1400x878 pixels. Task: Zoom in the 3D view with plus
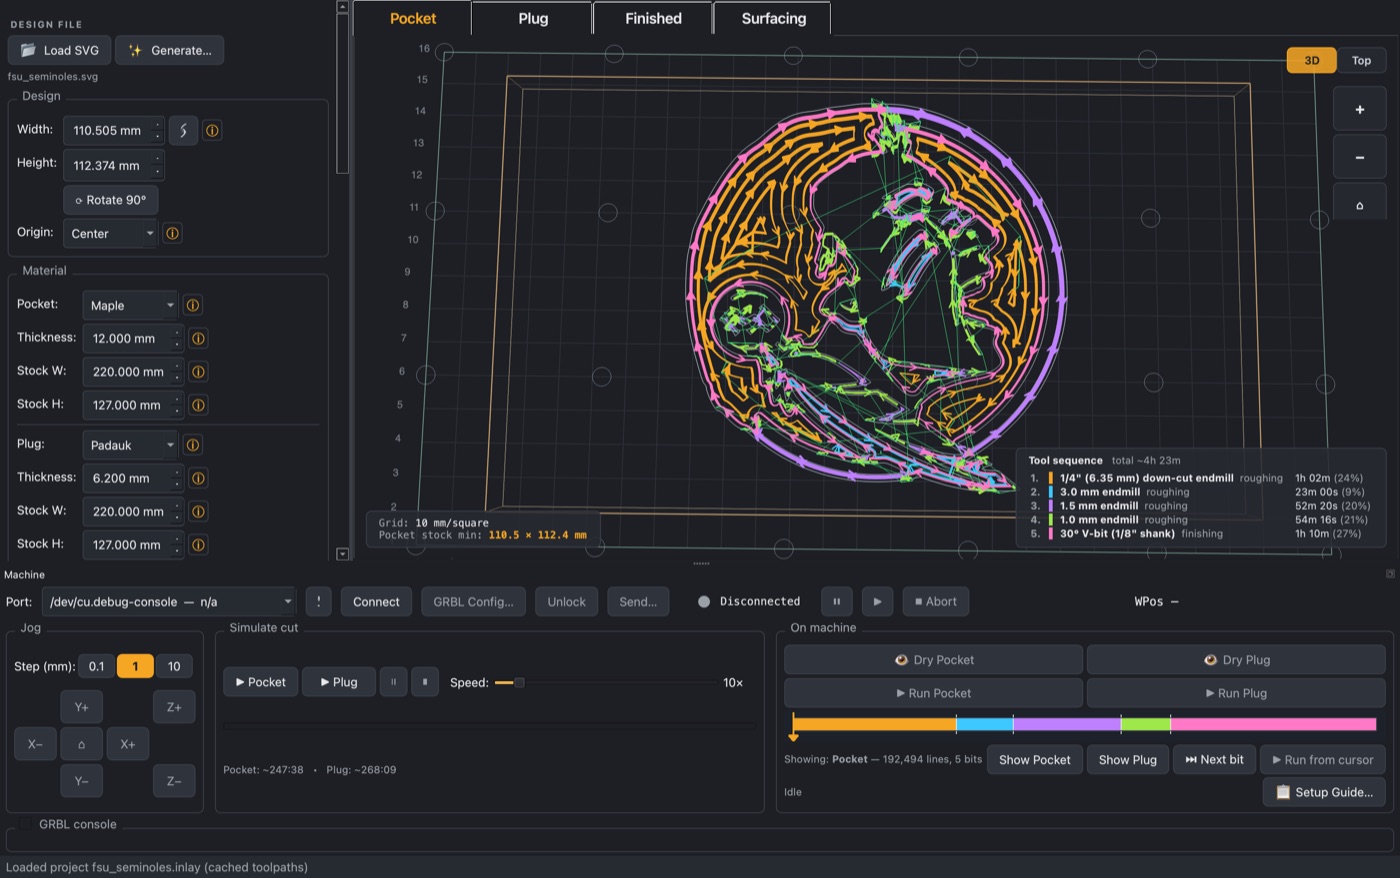click(x=1359, y=110)
